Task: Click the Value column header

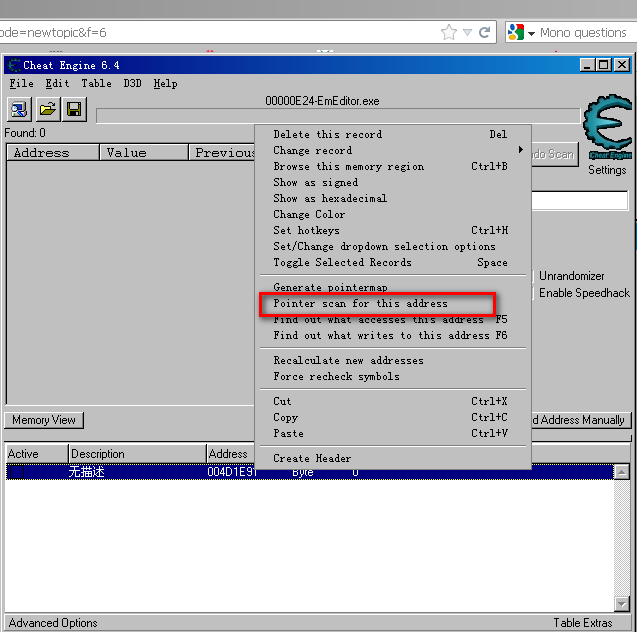Action: pyautogui.click(x=144, y=153)
